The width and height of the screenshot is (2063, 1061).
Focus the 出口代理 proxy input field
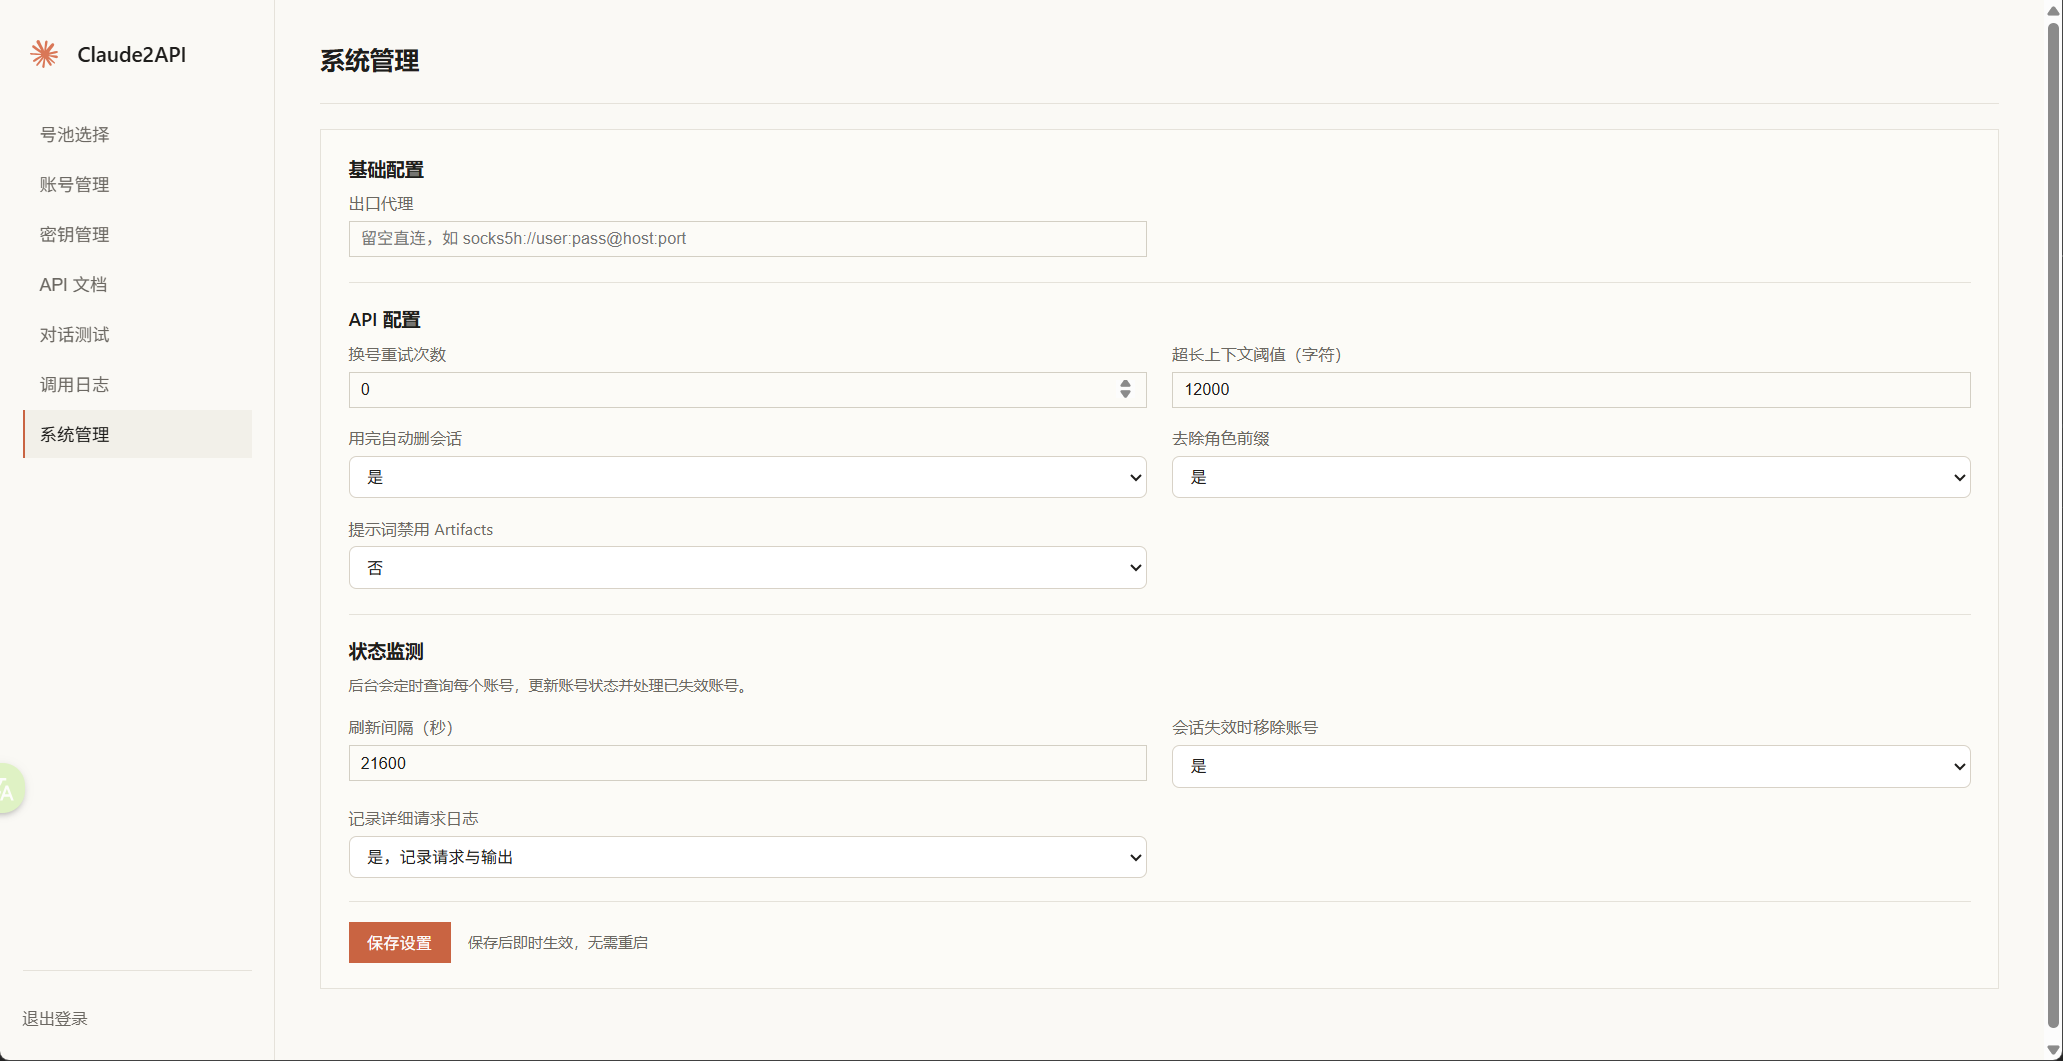click(x=747, y=239)
